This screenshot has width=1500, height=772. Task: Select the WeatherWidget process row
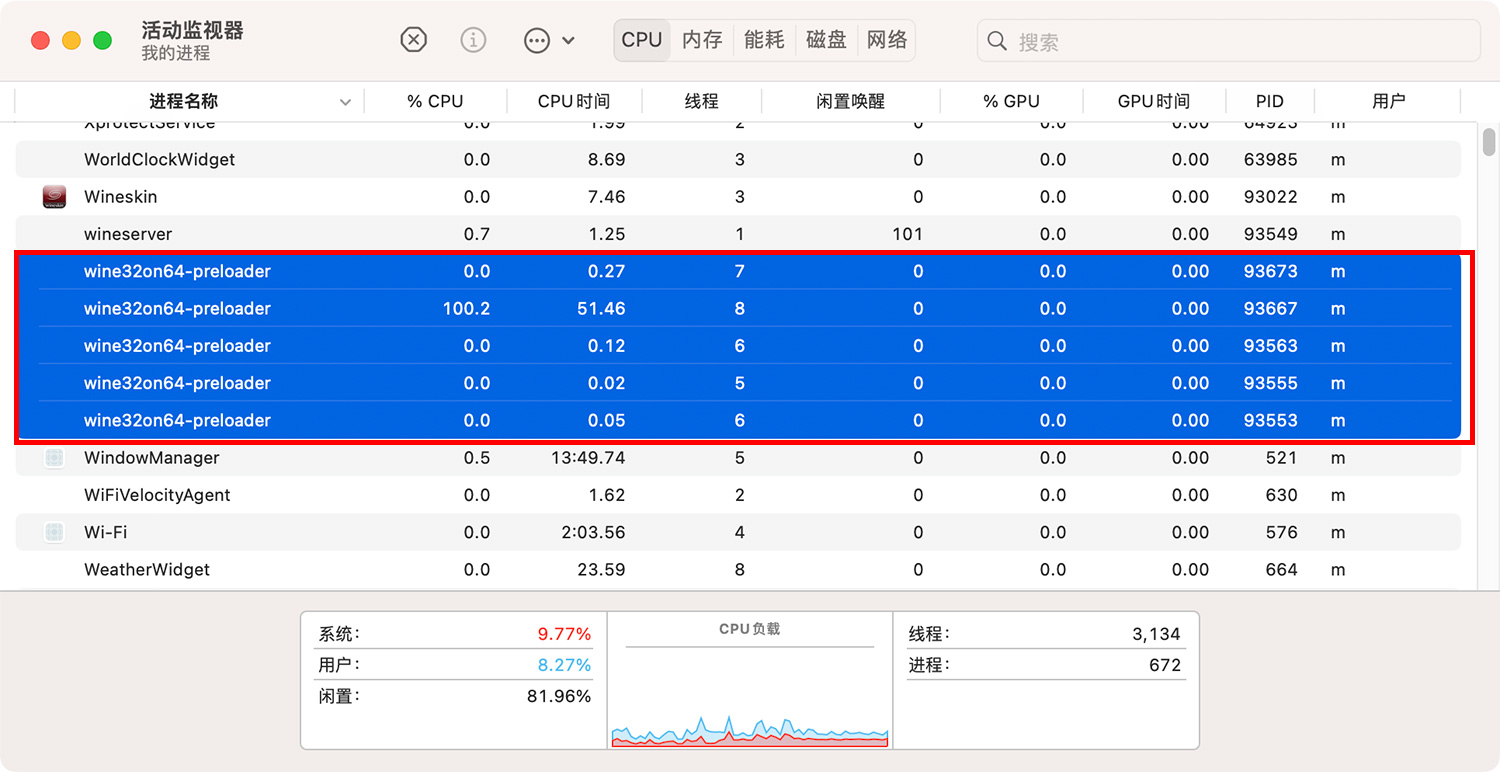pyautogui.click(x=738, y=570)
